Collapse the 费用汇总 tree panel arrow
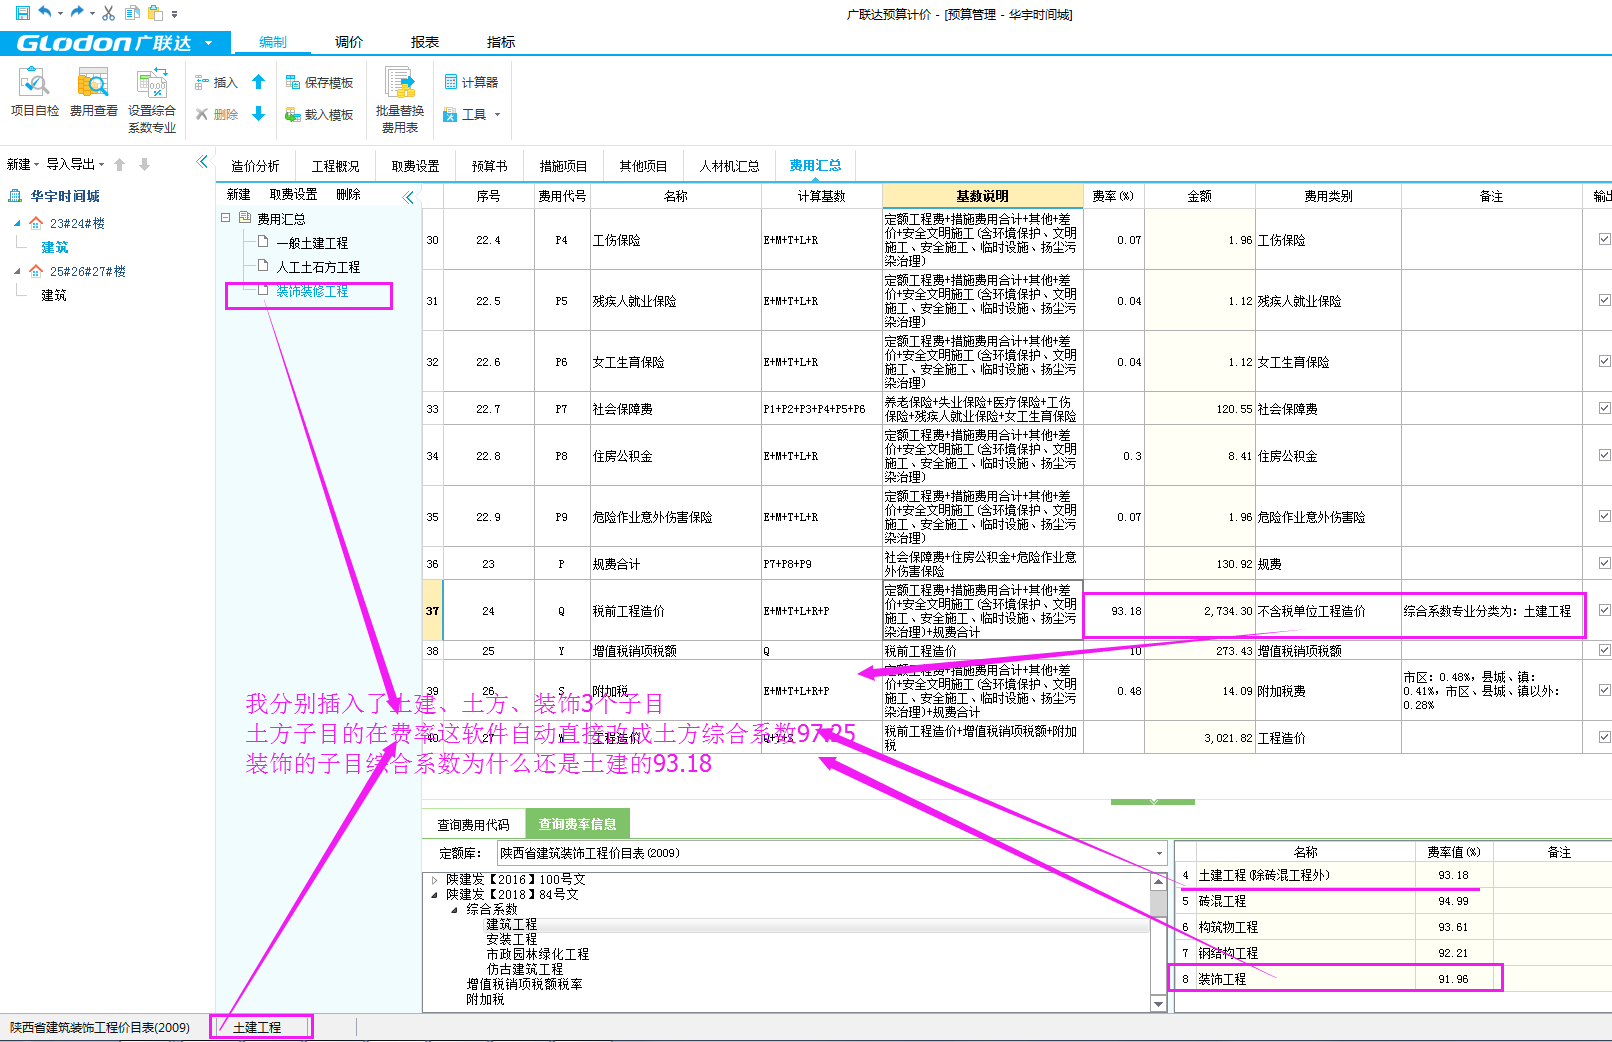Image resolution: width=1612 pixels, height=1042 pixels. click(408, 197)
